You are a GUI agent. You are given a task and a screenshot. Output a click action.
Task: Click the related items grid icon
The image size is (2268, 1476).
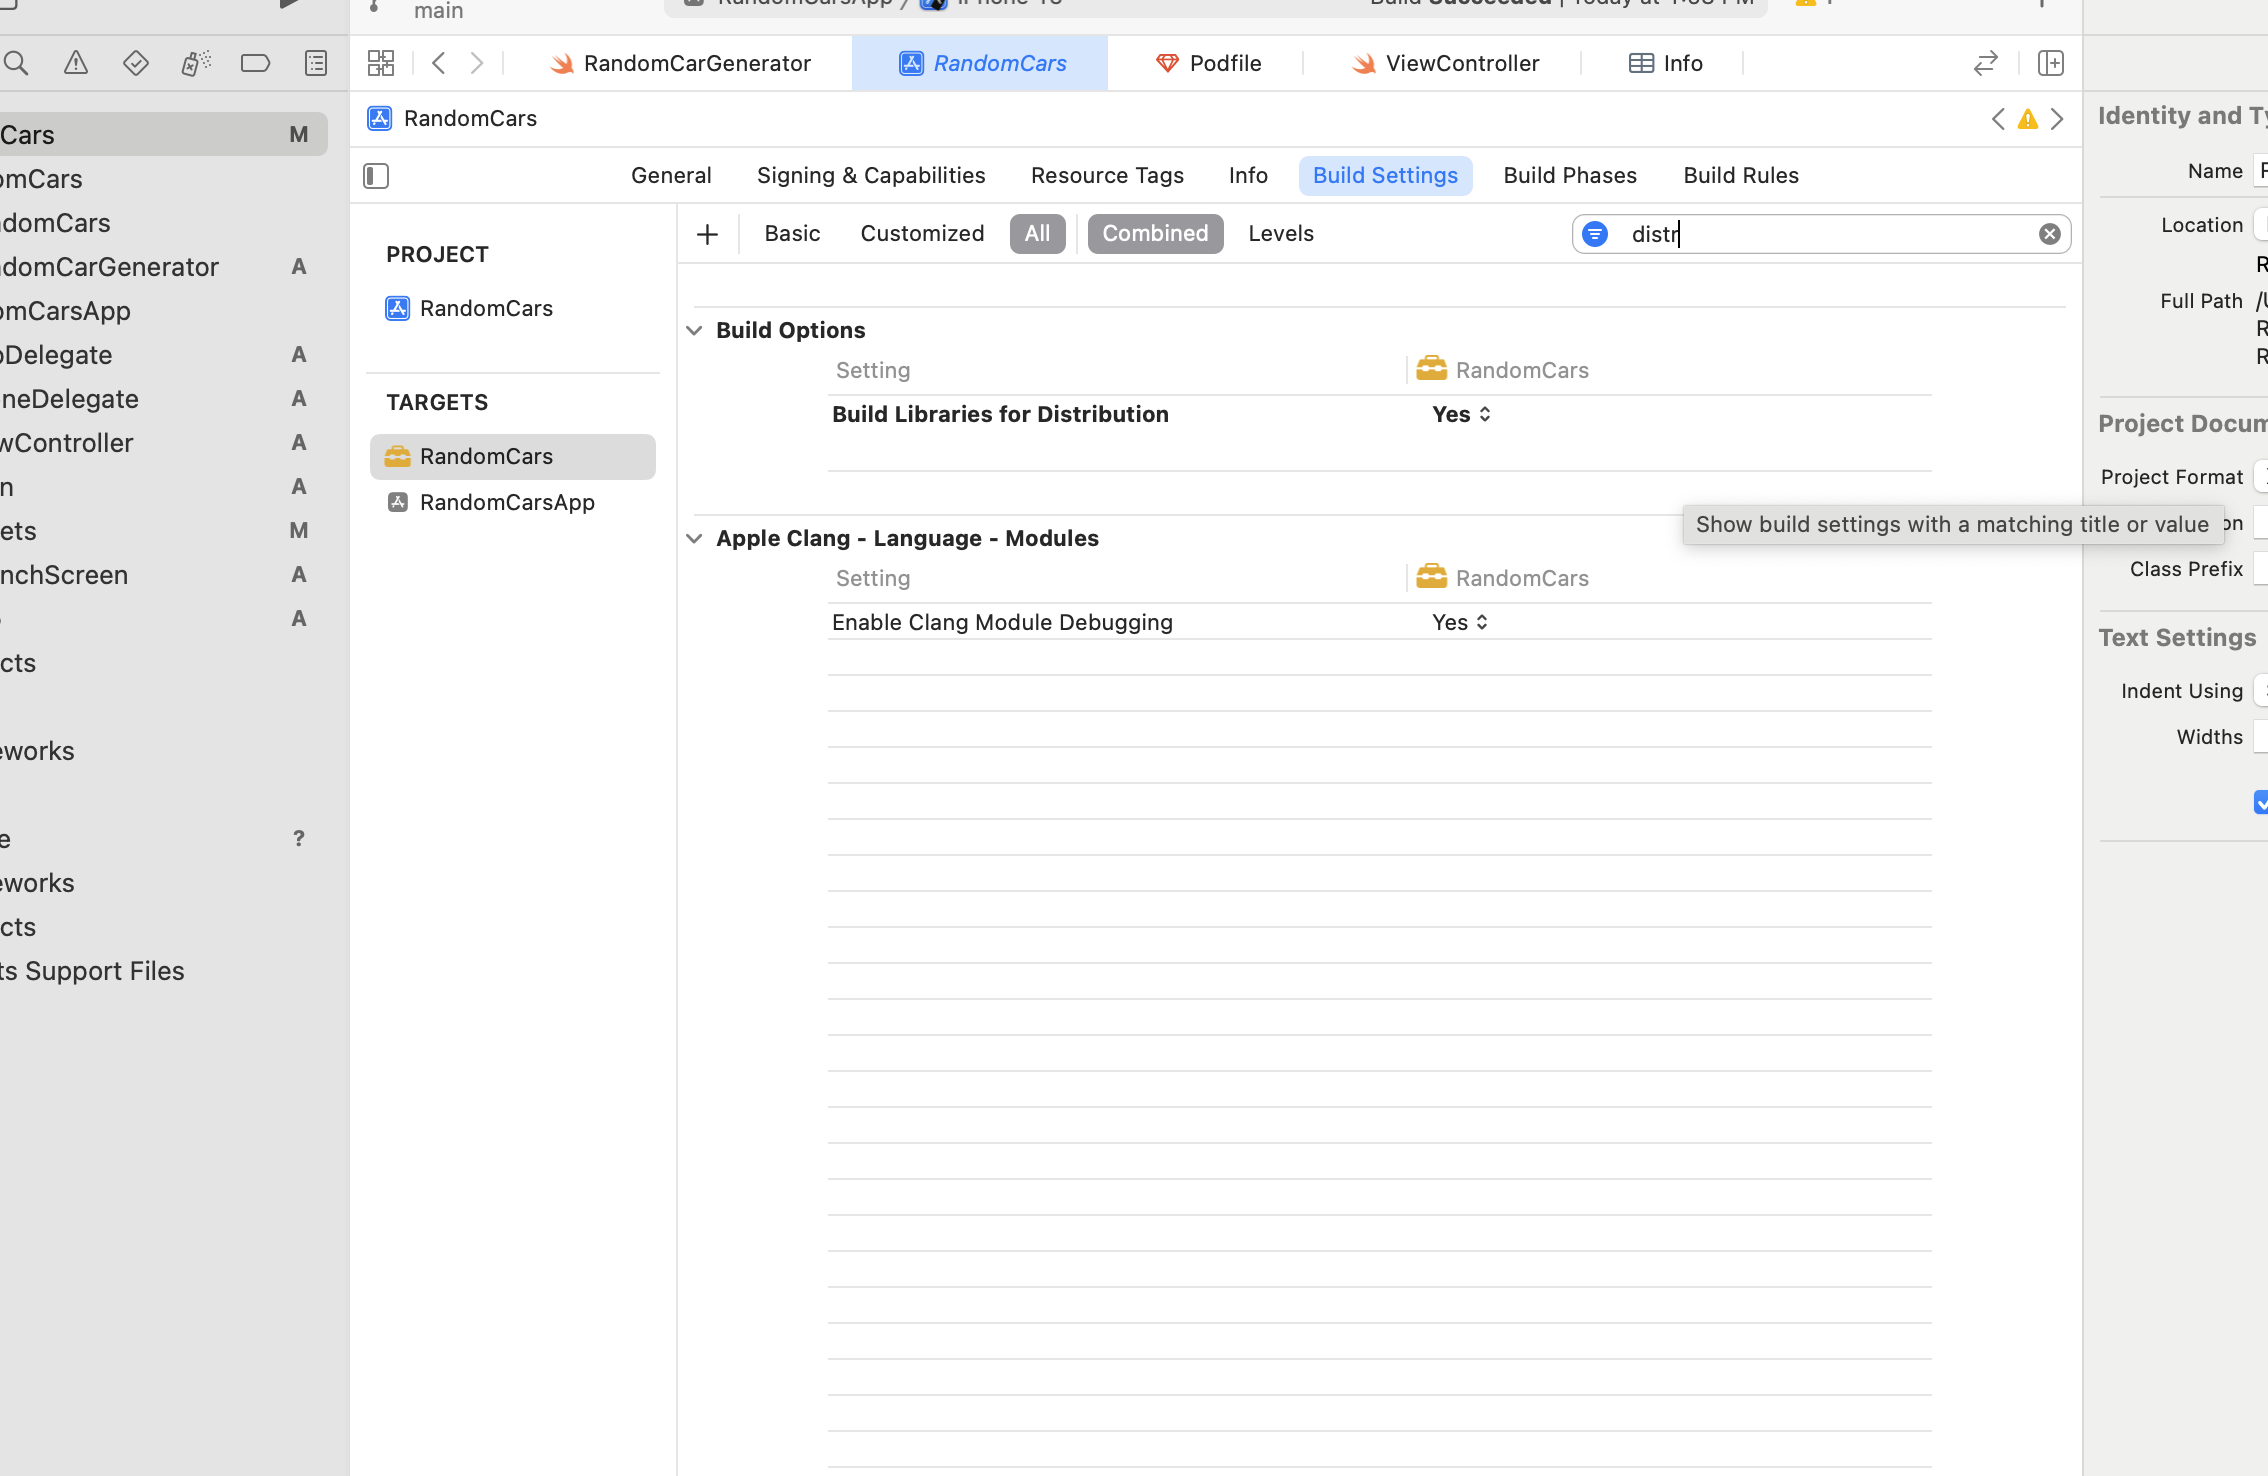[x=381, y=63]
